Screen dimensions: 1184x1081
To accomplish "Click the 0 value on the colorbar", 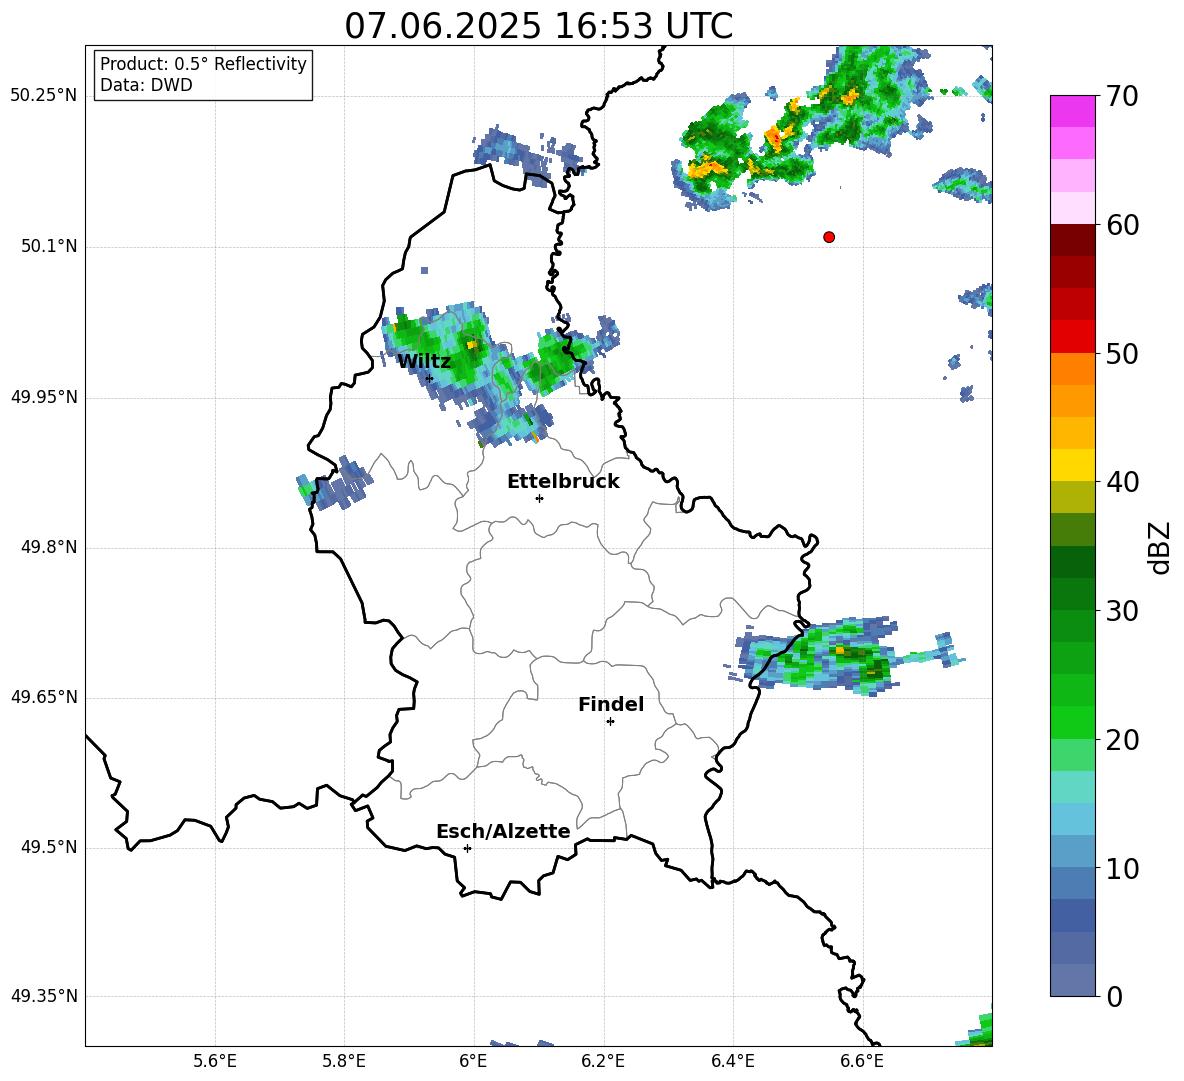I will coord(1114,997).
